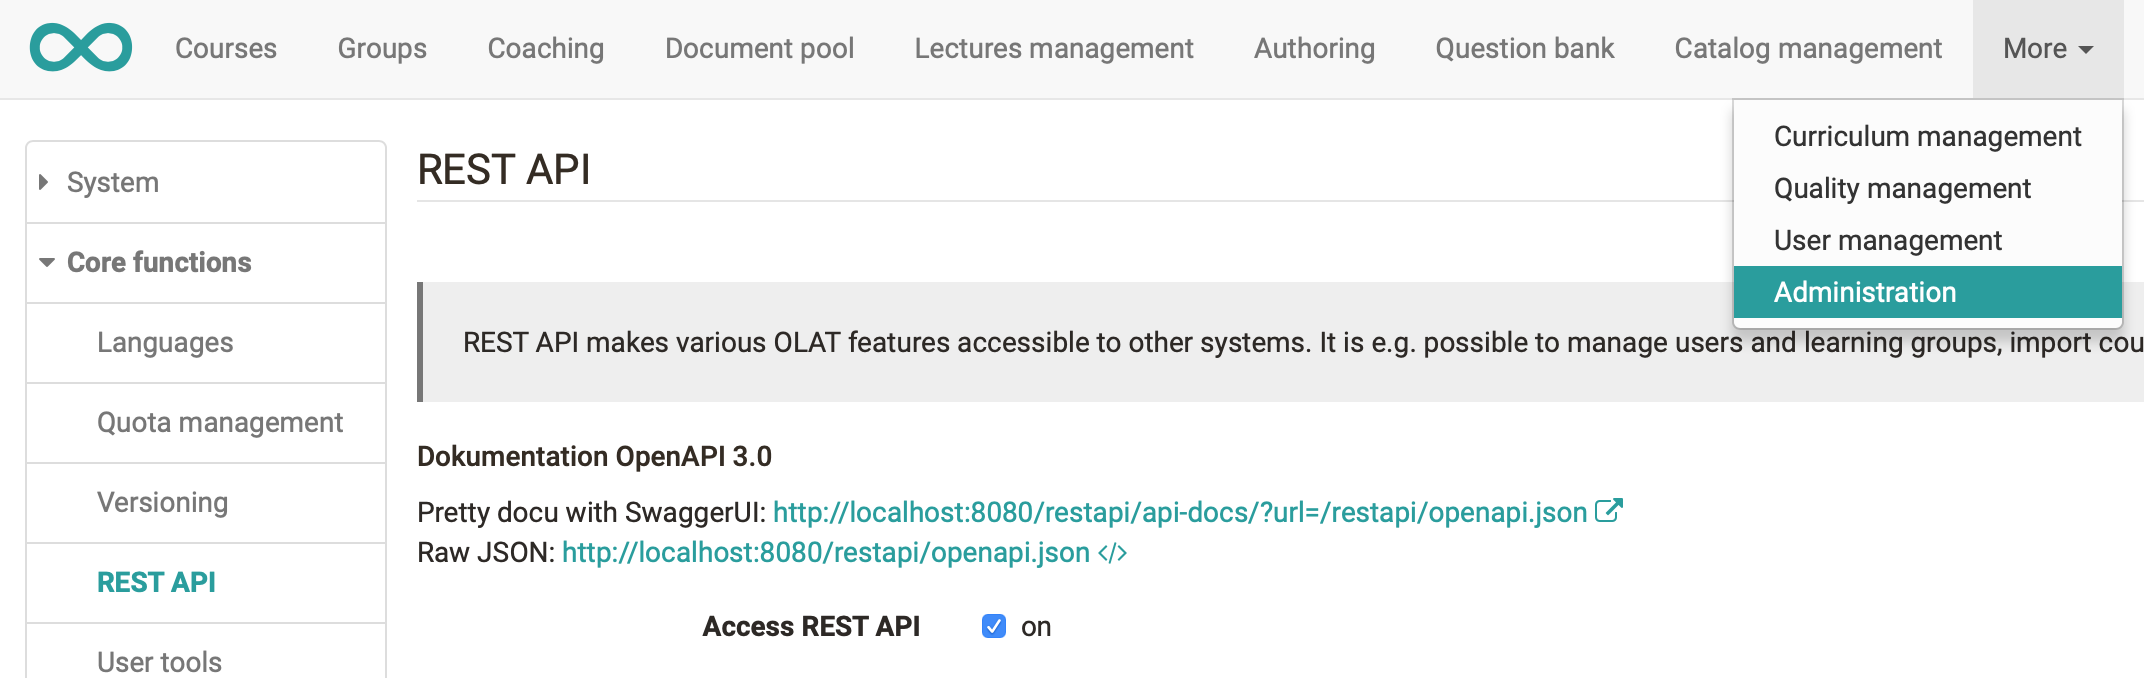Image resolution: width=2144 pixels, height=678 pixels.
Task: Go to the Groups tab
Action: (382, 48)
